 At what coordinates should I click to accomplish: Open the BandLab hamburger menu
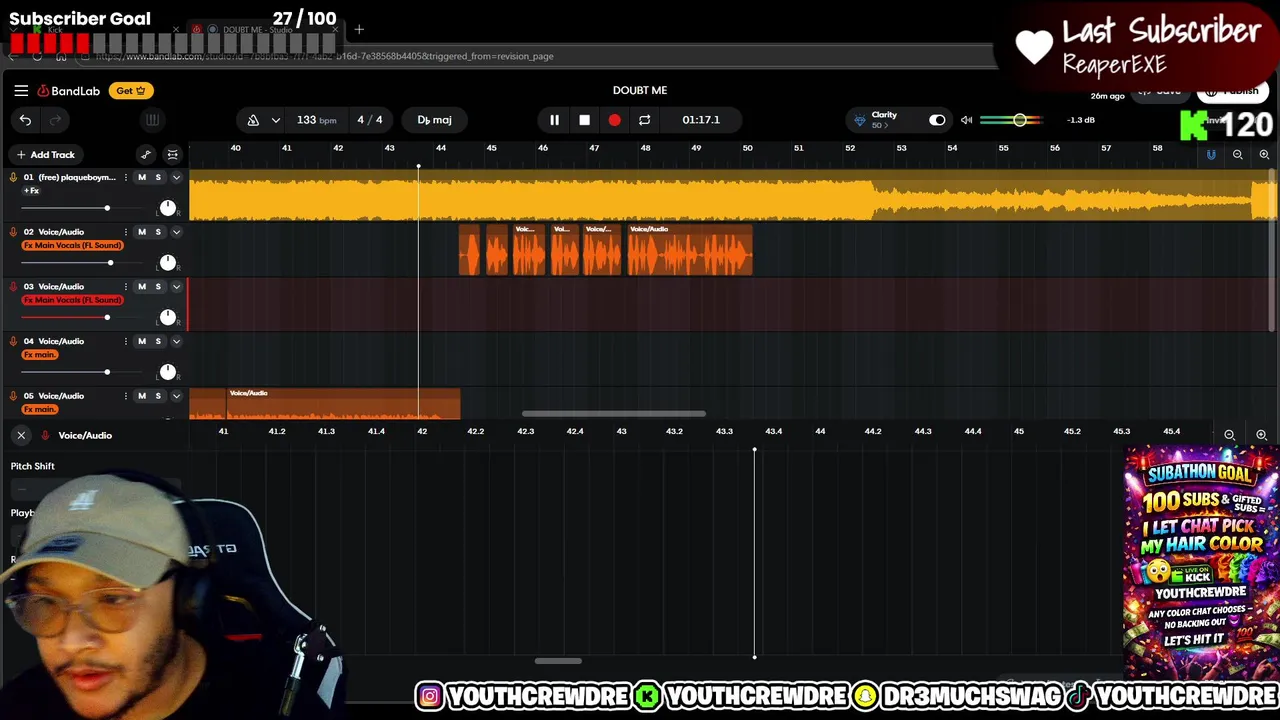(21, 90)
